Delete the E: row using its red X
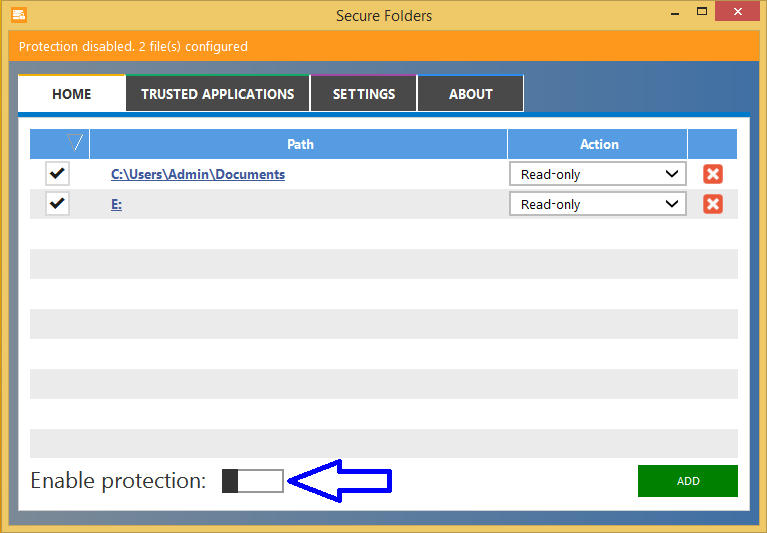This screenshot has width=767, height=533. point(713,204)
